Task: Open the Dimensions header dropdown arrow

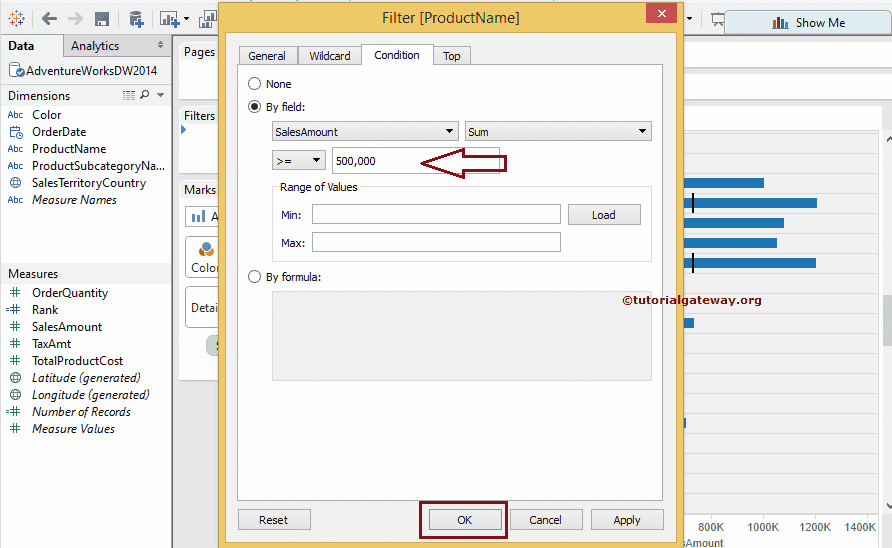Action: (160, 95)
